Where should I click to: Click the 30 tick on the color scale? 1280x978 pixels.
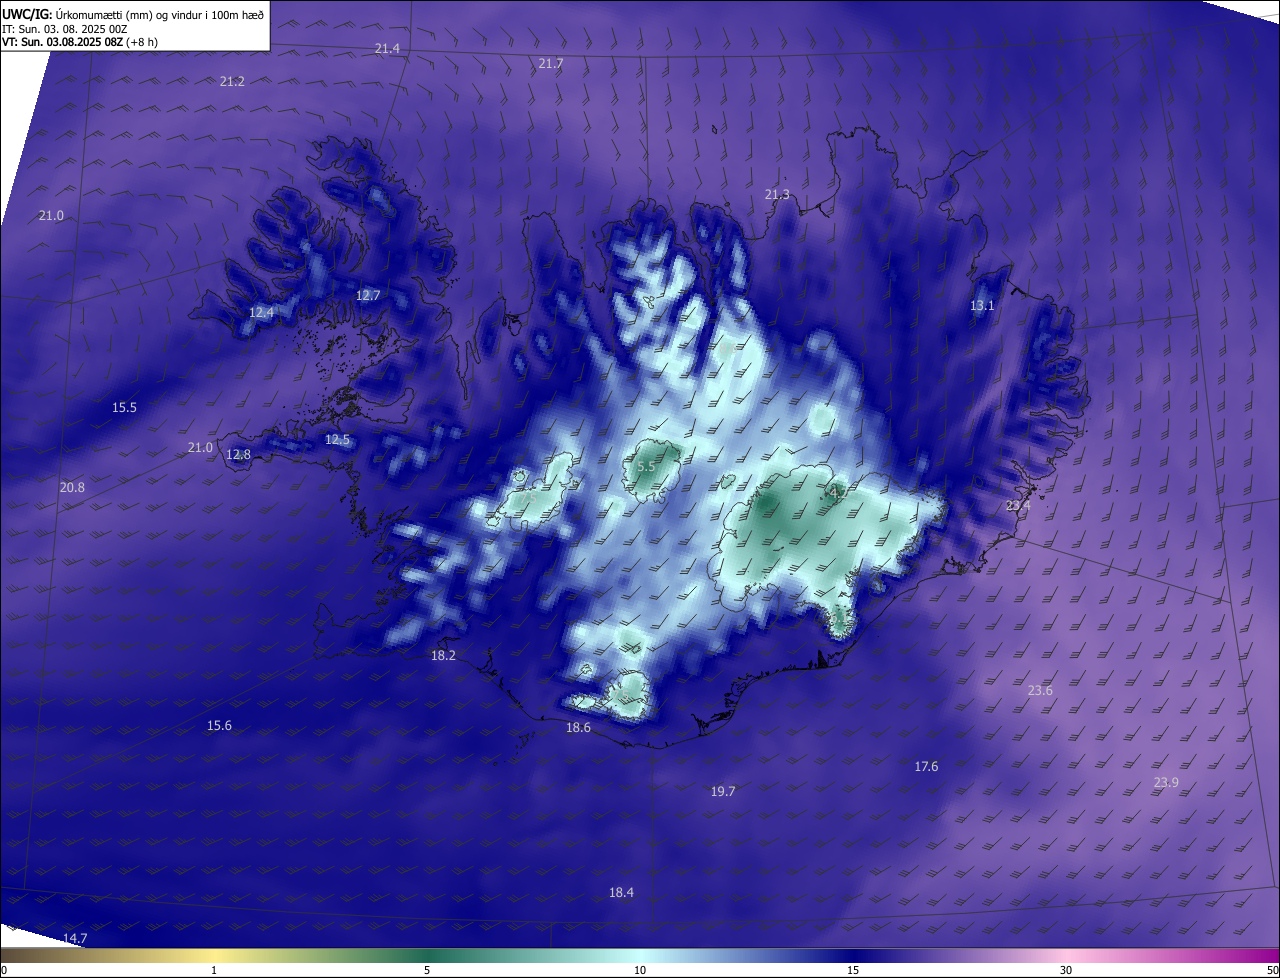(x=1066, y=970)
